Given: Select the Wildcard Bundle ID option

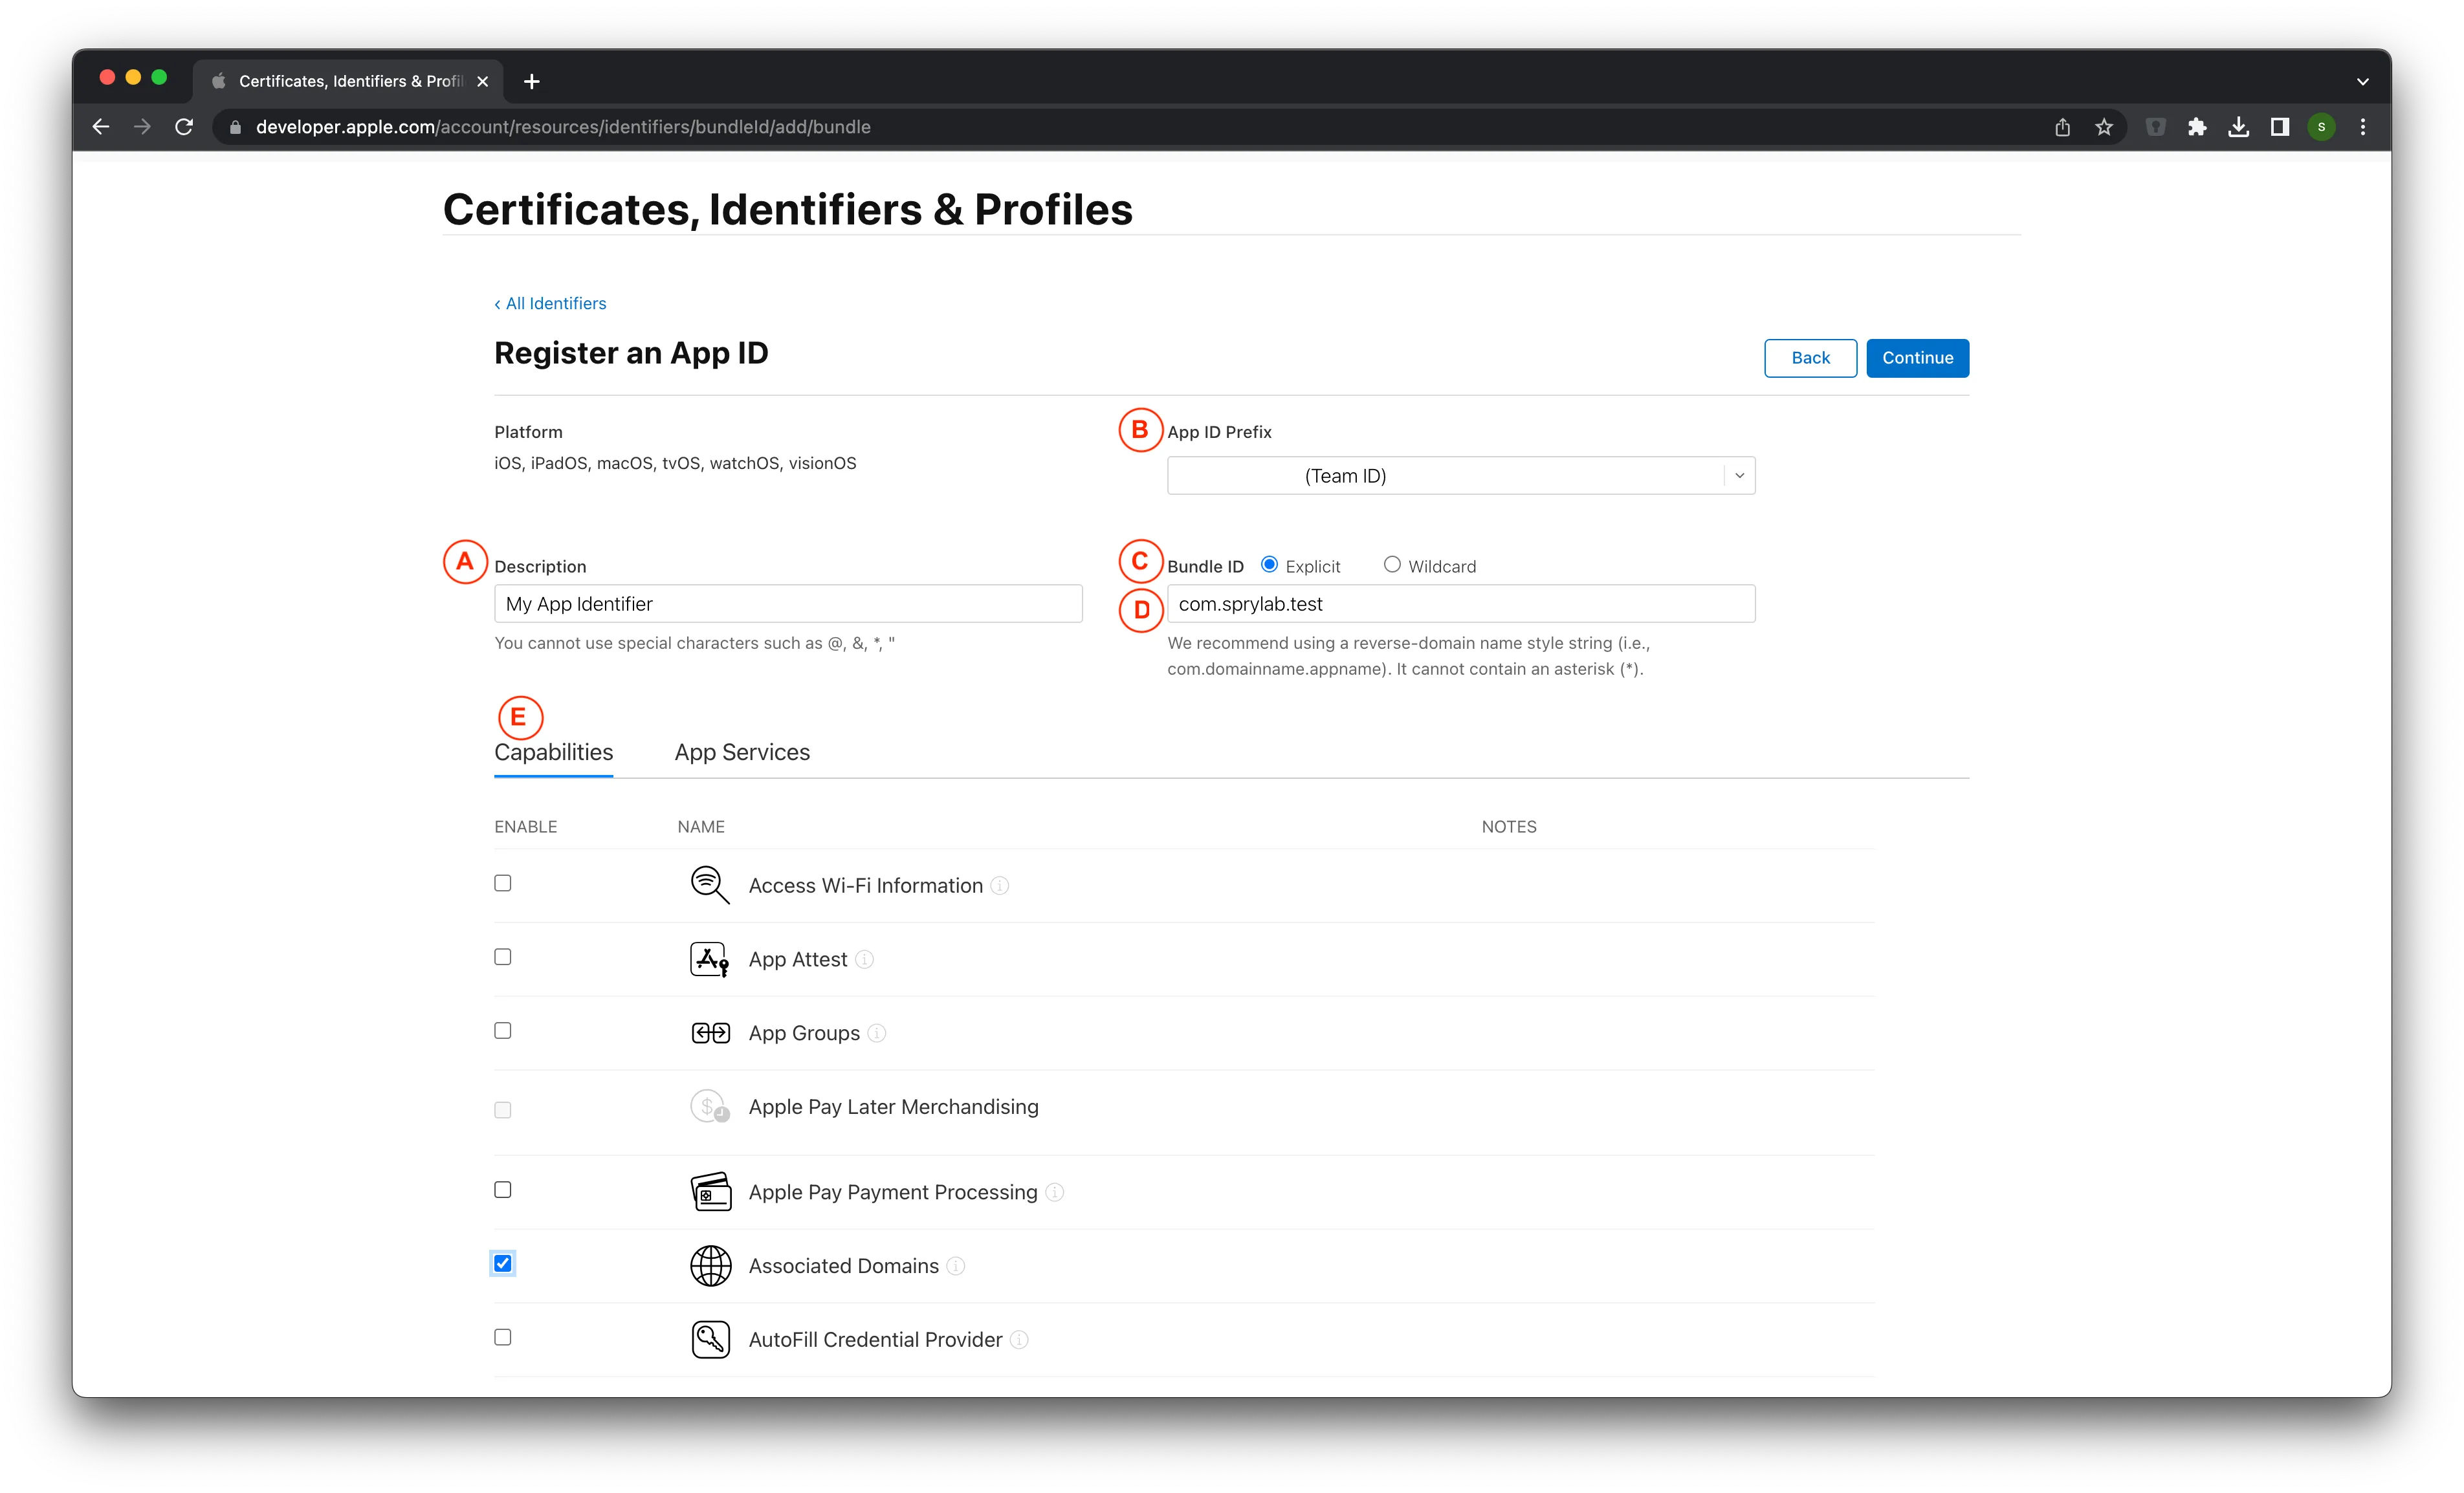Looking at the screenshot, I should [1392, 565].
